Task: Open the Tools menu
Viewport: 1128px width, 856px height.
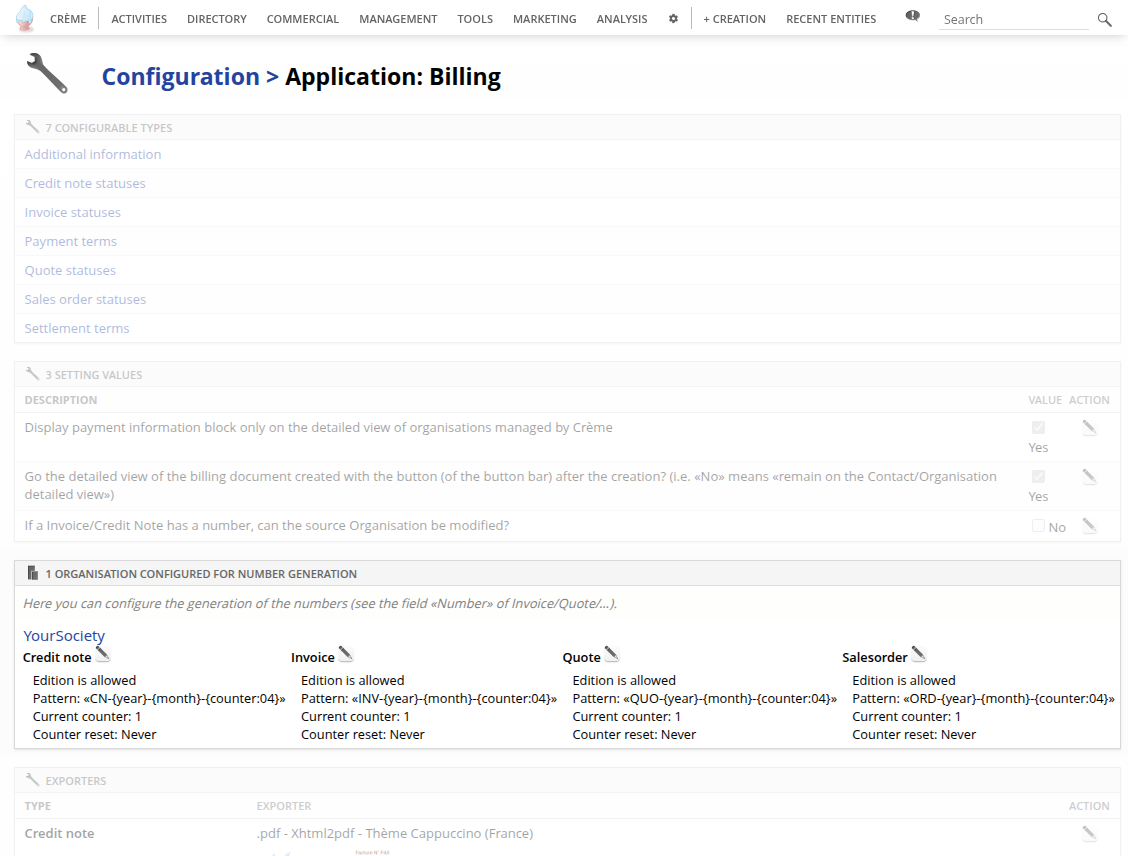Action: (475, 19)
